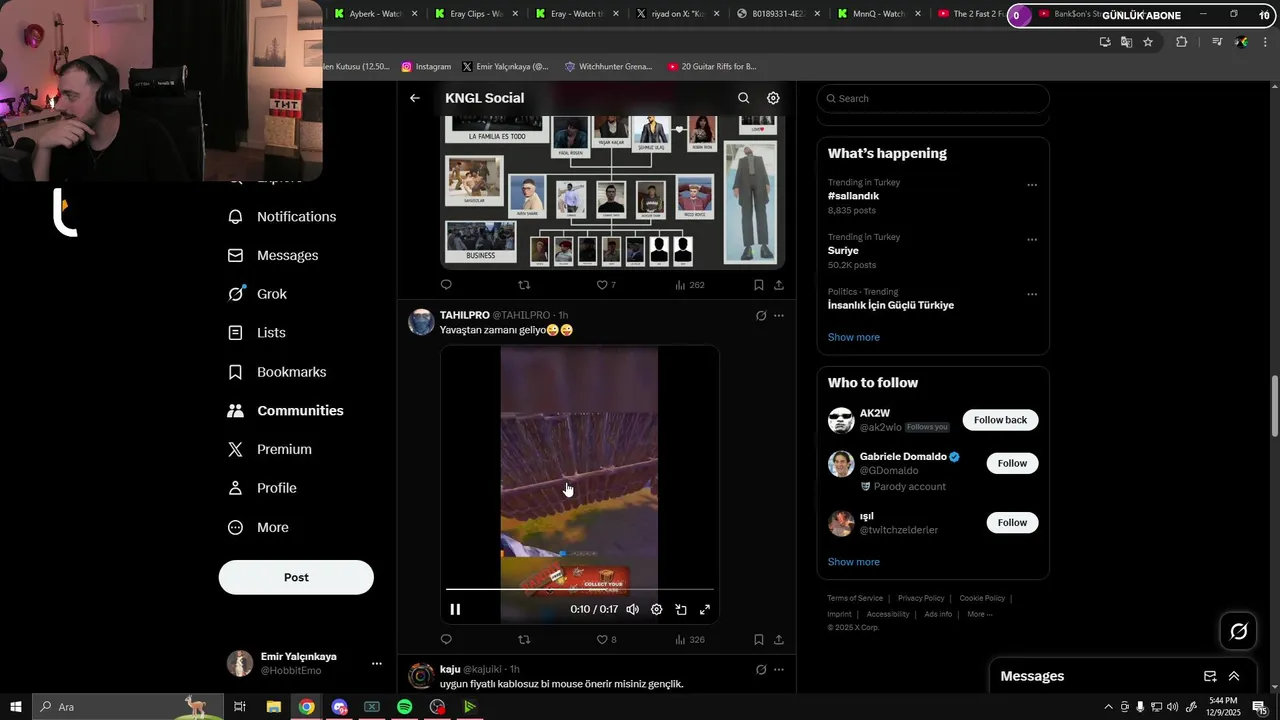Image resolution: width=1280 pixels, height=720 pixels.
Task: Open Profile in sidebar
Action: point(261,488)
